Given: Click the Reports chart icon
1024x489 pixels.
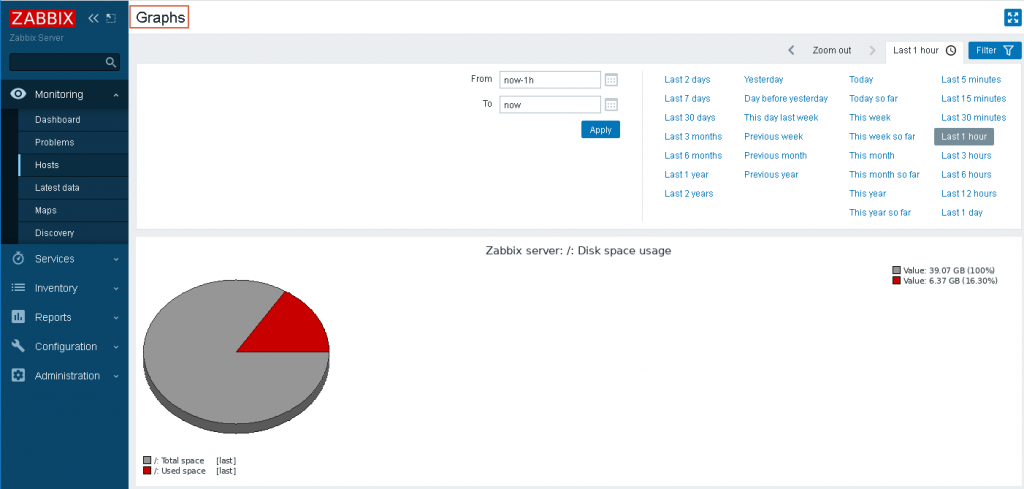Looking at the screenshot, I should point(18,317).
